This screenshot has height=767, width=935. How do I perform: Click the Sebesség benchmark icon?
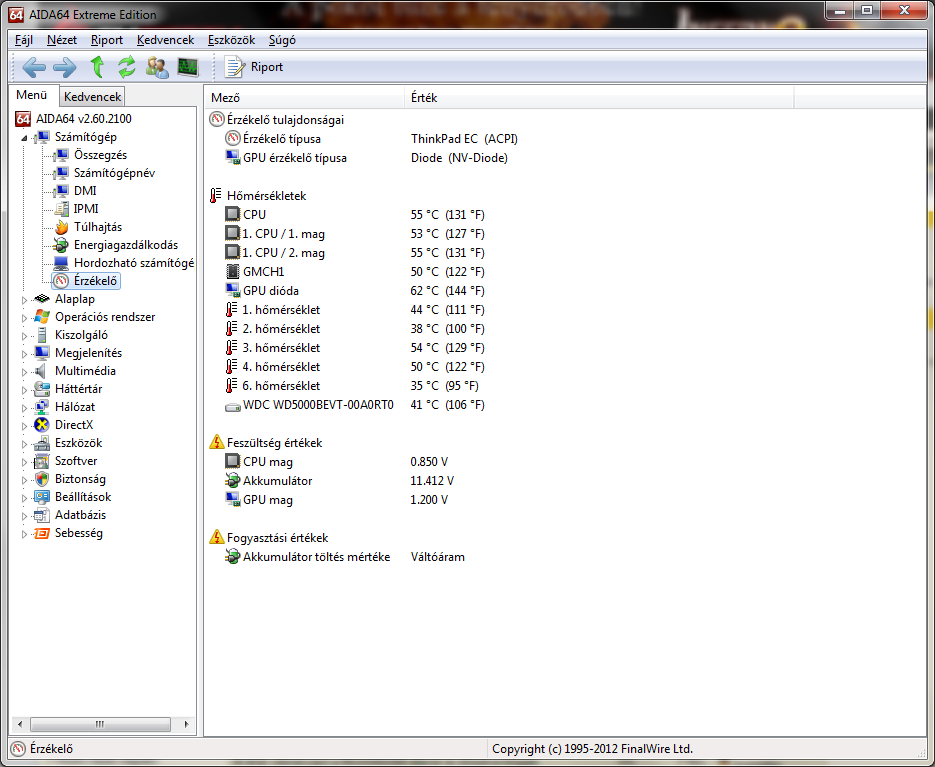[42, 533]
